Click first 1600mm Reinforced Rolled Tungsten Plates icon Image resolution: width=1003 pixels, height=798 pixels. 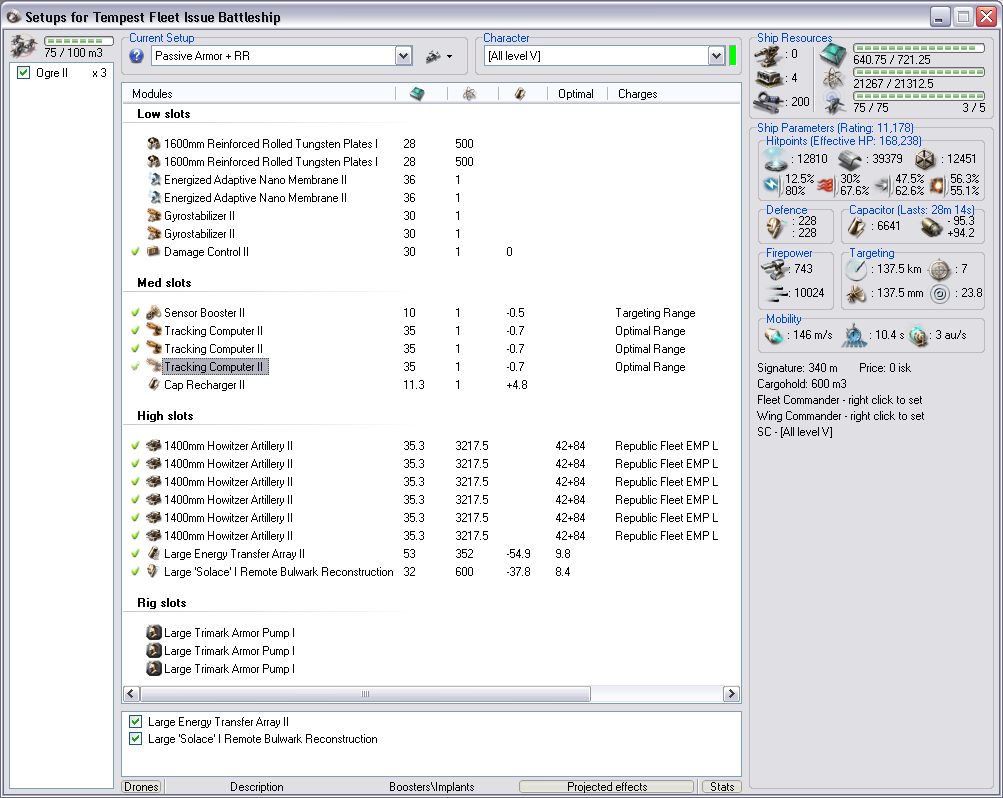154,144
